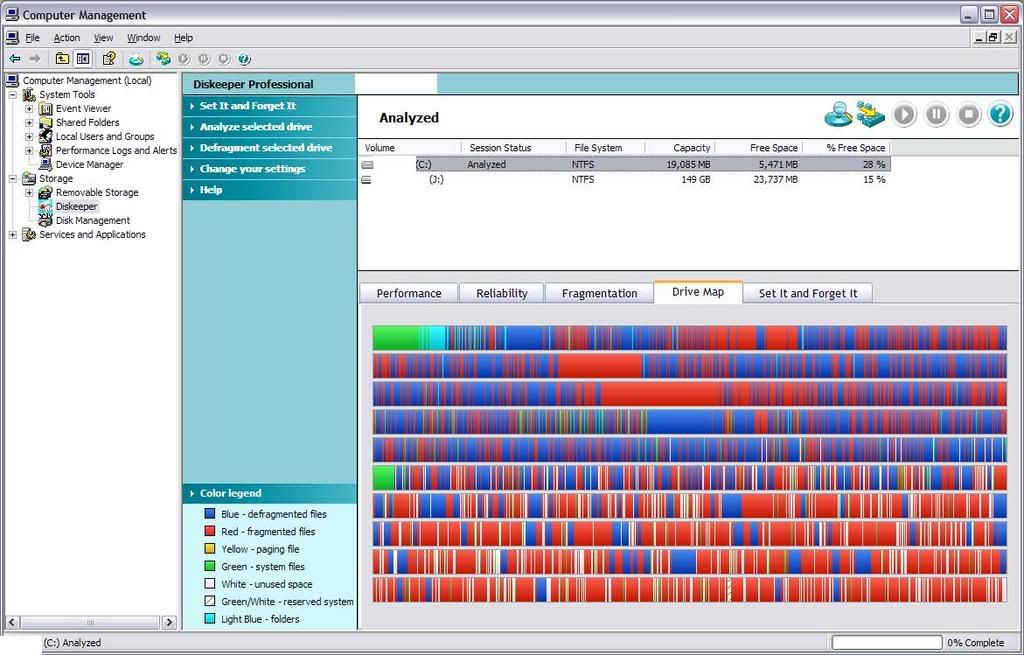Click the large Defragment icon with yellow arrow

coord(871,114)
